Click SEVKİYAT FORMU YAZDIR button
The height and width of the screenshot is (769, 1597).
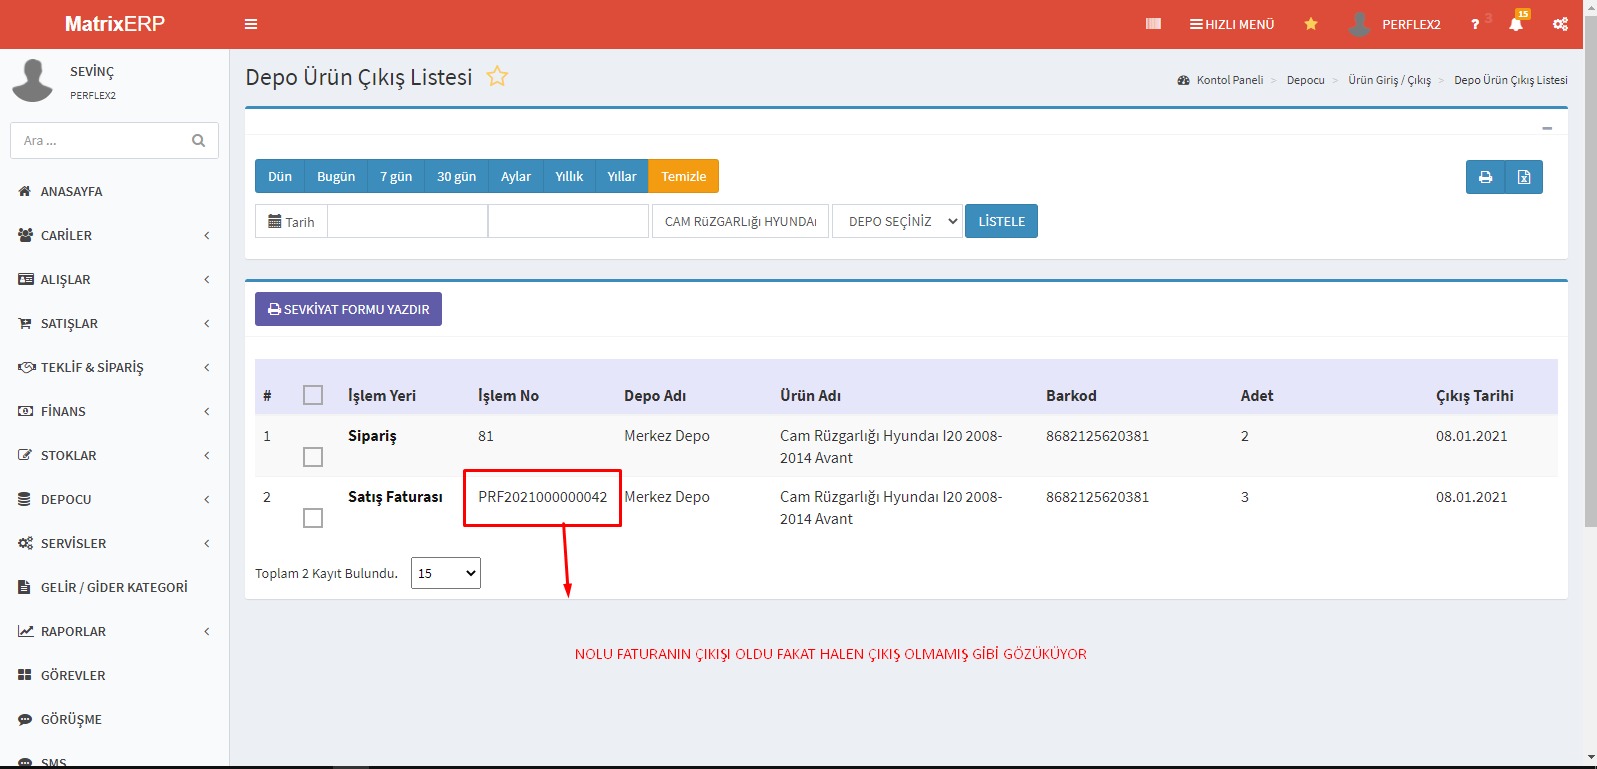[x=348, y=309]
